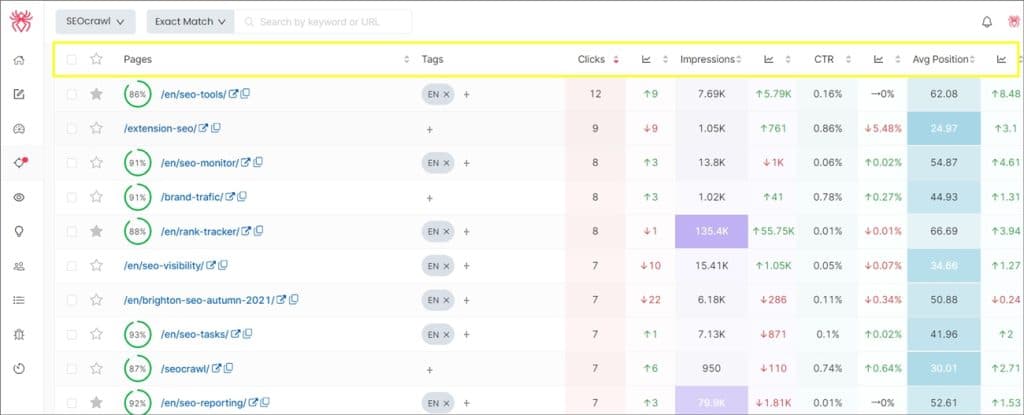Open the /extension-seo/ page link
The height and width of the screenshot is (415, 1024).
[160, 129]
